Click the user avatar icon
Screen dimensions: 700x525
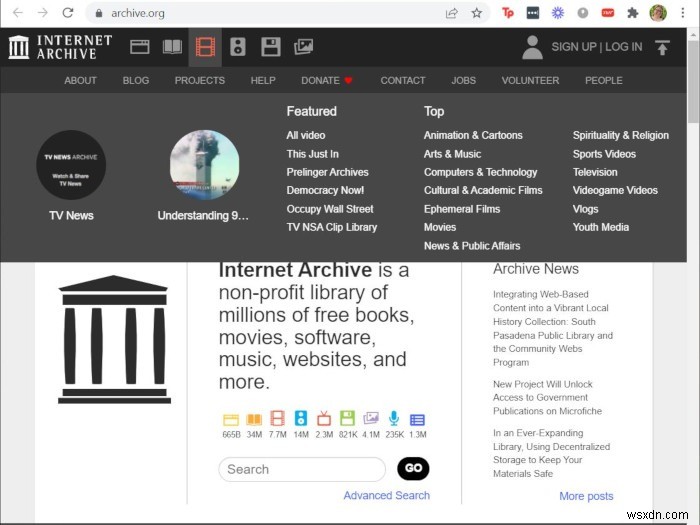[532, 47]
